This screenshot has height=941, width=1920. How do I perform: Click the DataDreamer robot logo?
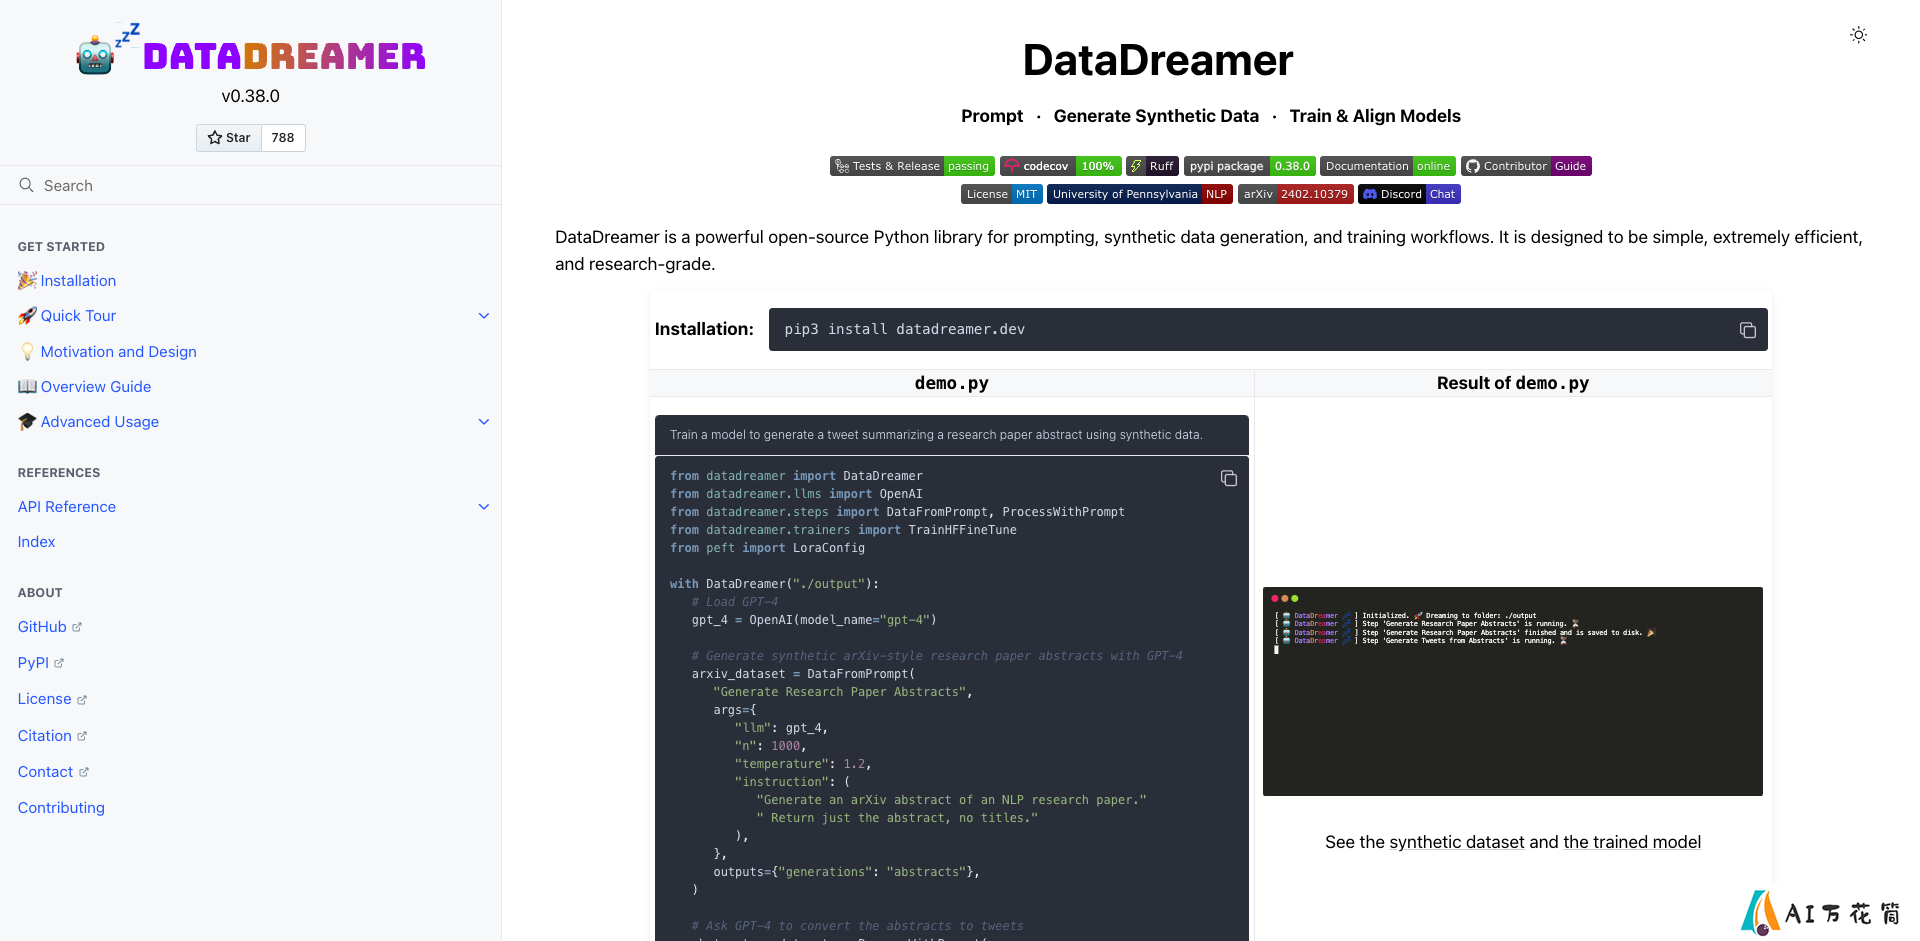(250, 50)
